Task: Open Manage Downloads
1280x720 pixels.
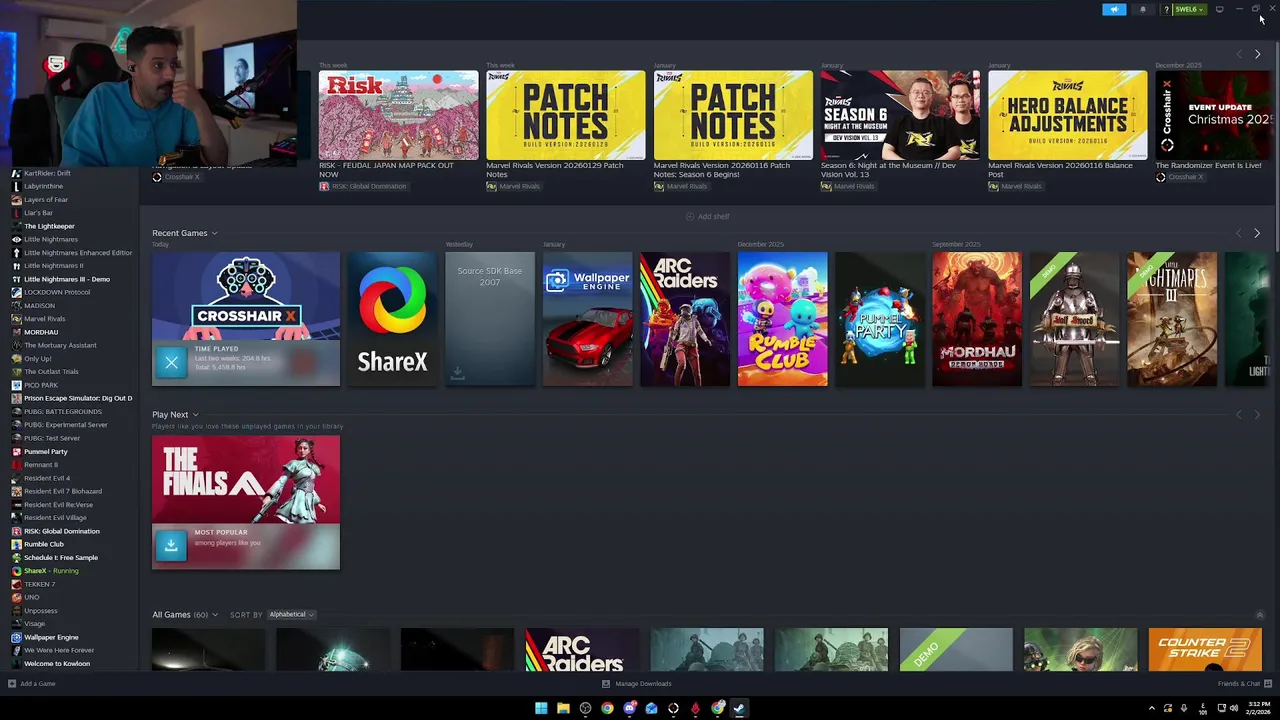Action: (x=637, y=684)
